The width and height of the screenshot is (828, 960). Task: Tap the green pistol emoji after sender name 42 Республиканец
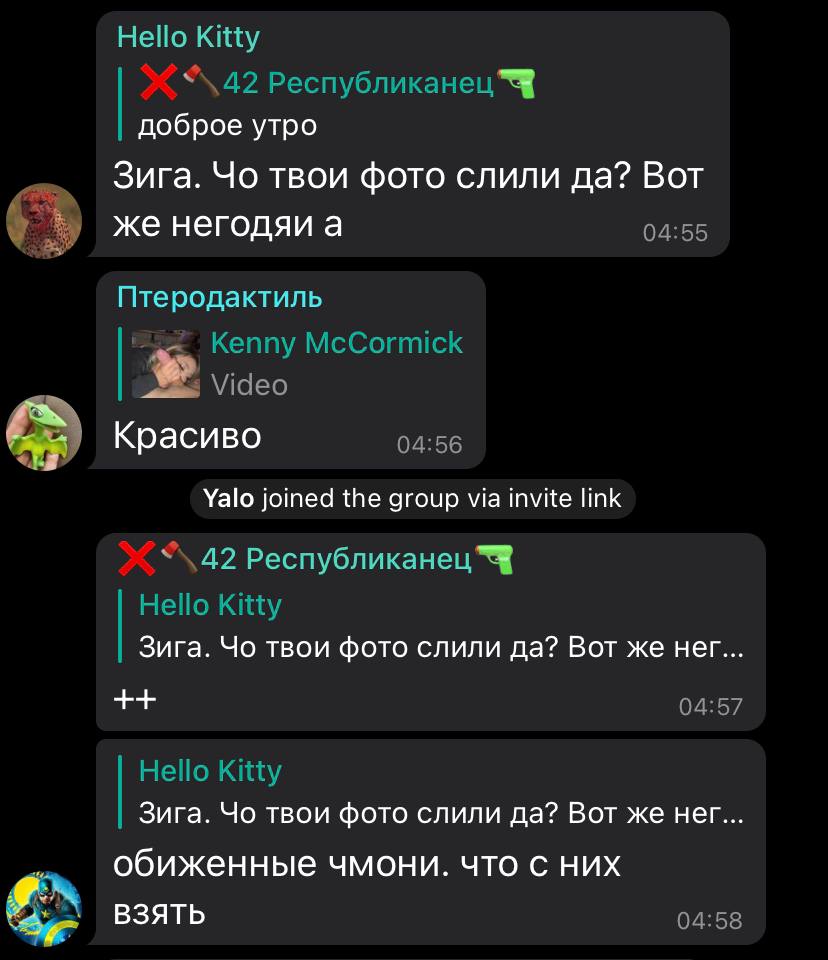[494, 559]
